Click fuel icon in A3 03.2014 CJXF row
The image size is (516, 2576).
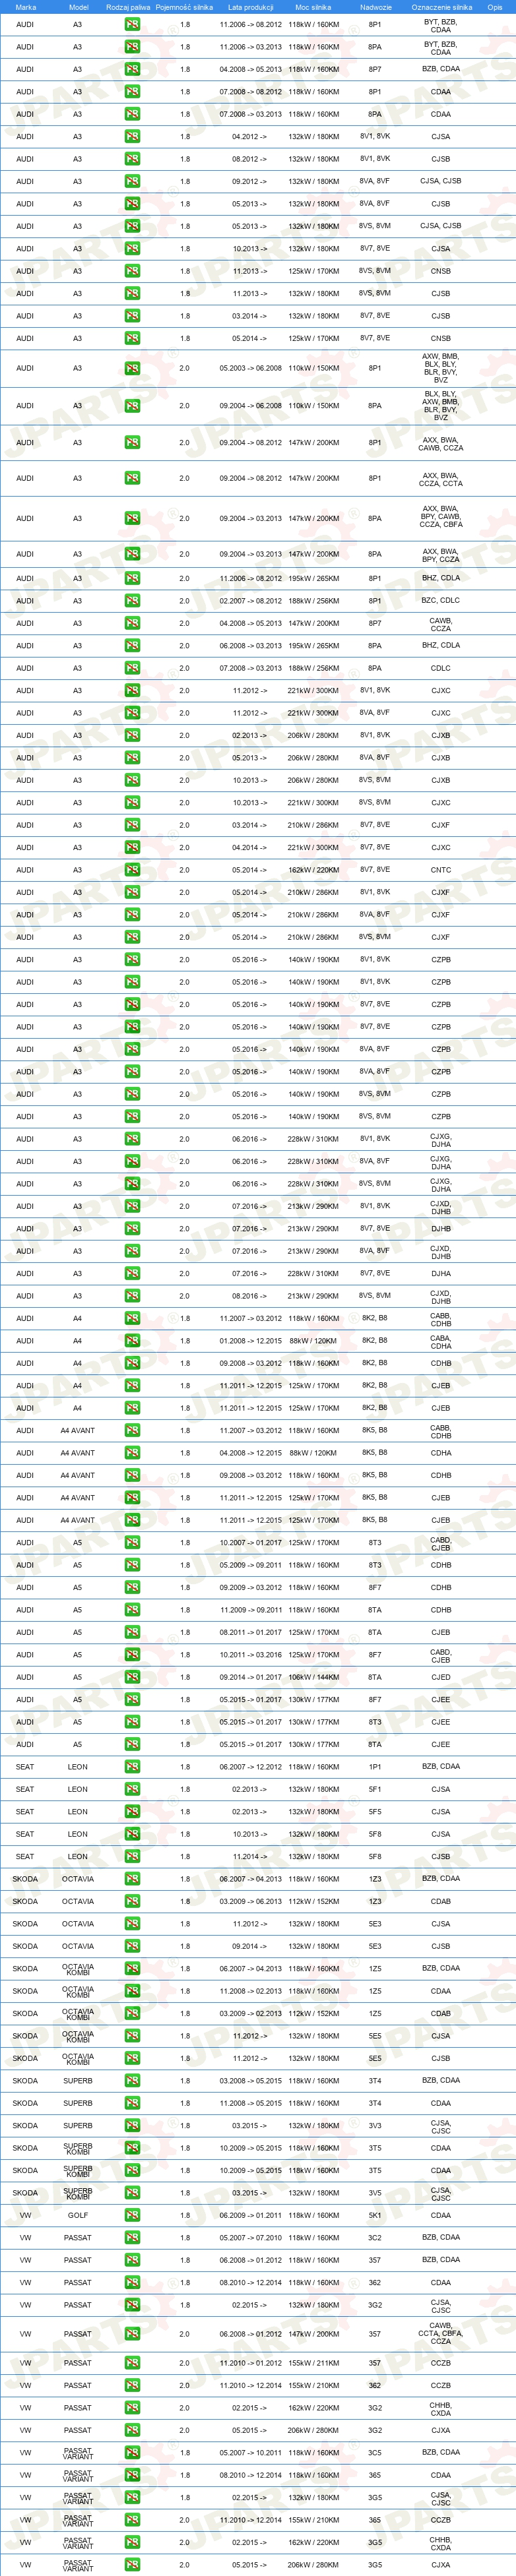pos(132,825)
